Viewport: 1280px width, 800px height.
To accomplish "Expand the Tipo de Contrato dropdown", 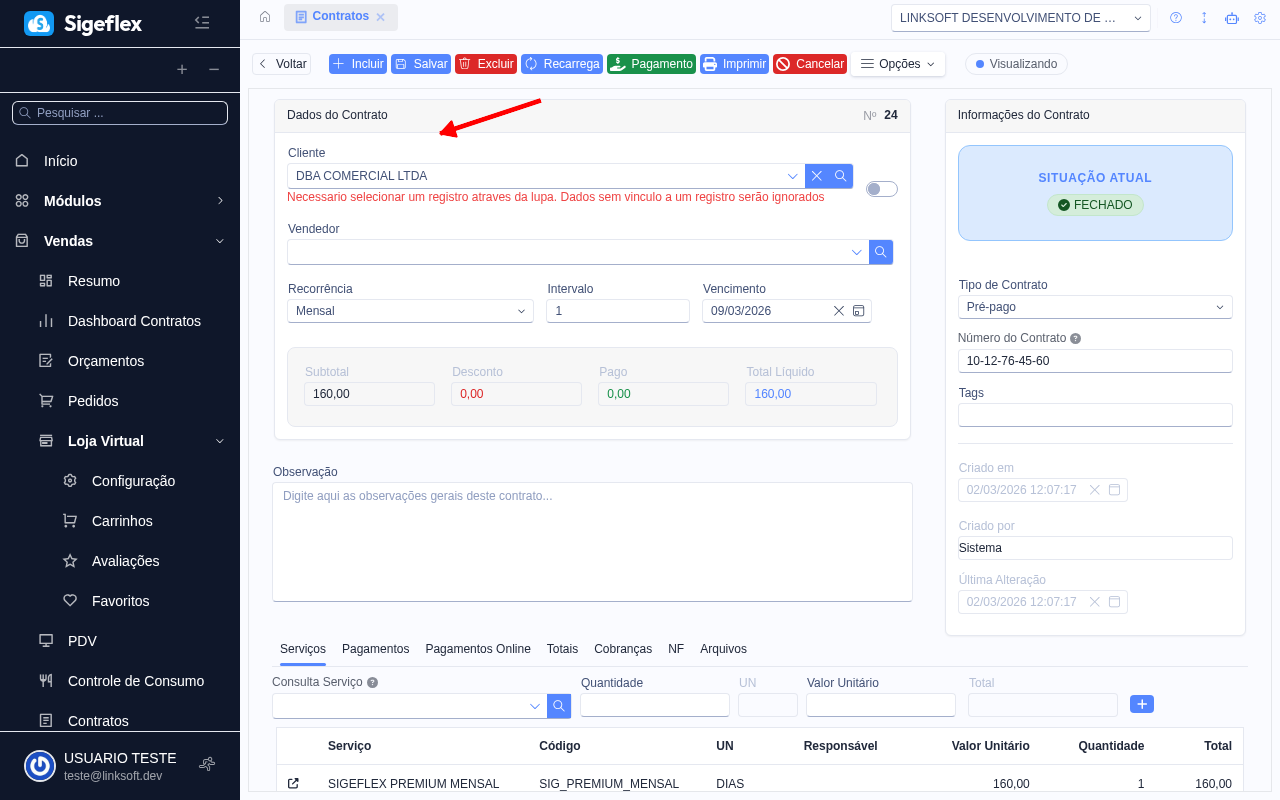I will pos(1095,307).
